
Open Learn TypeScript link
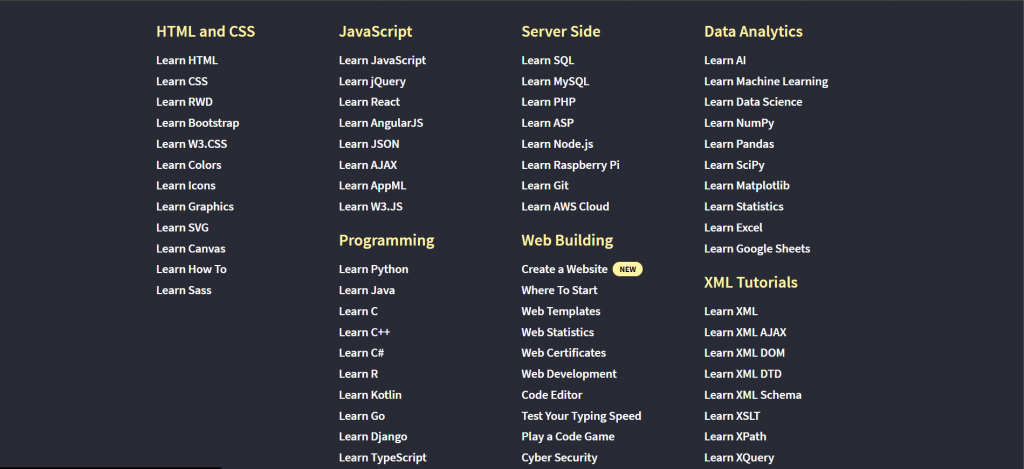383,457
